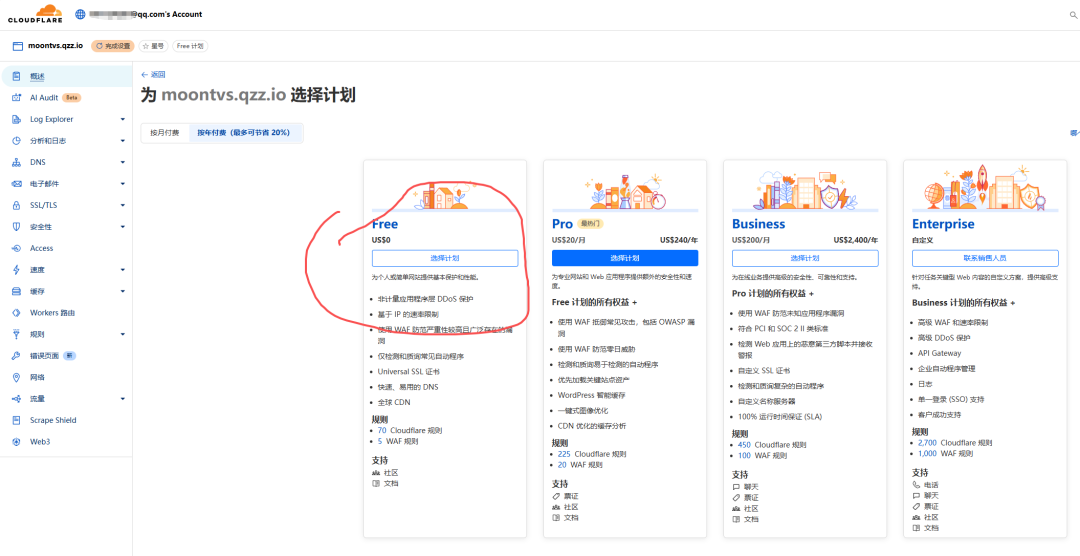Screen dimensions: 1080x556
Task: Click the Workers 路由 icon
Action: [16, 313]
